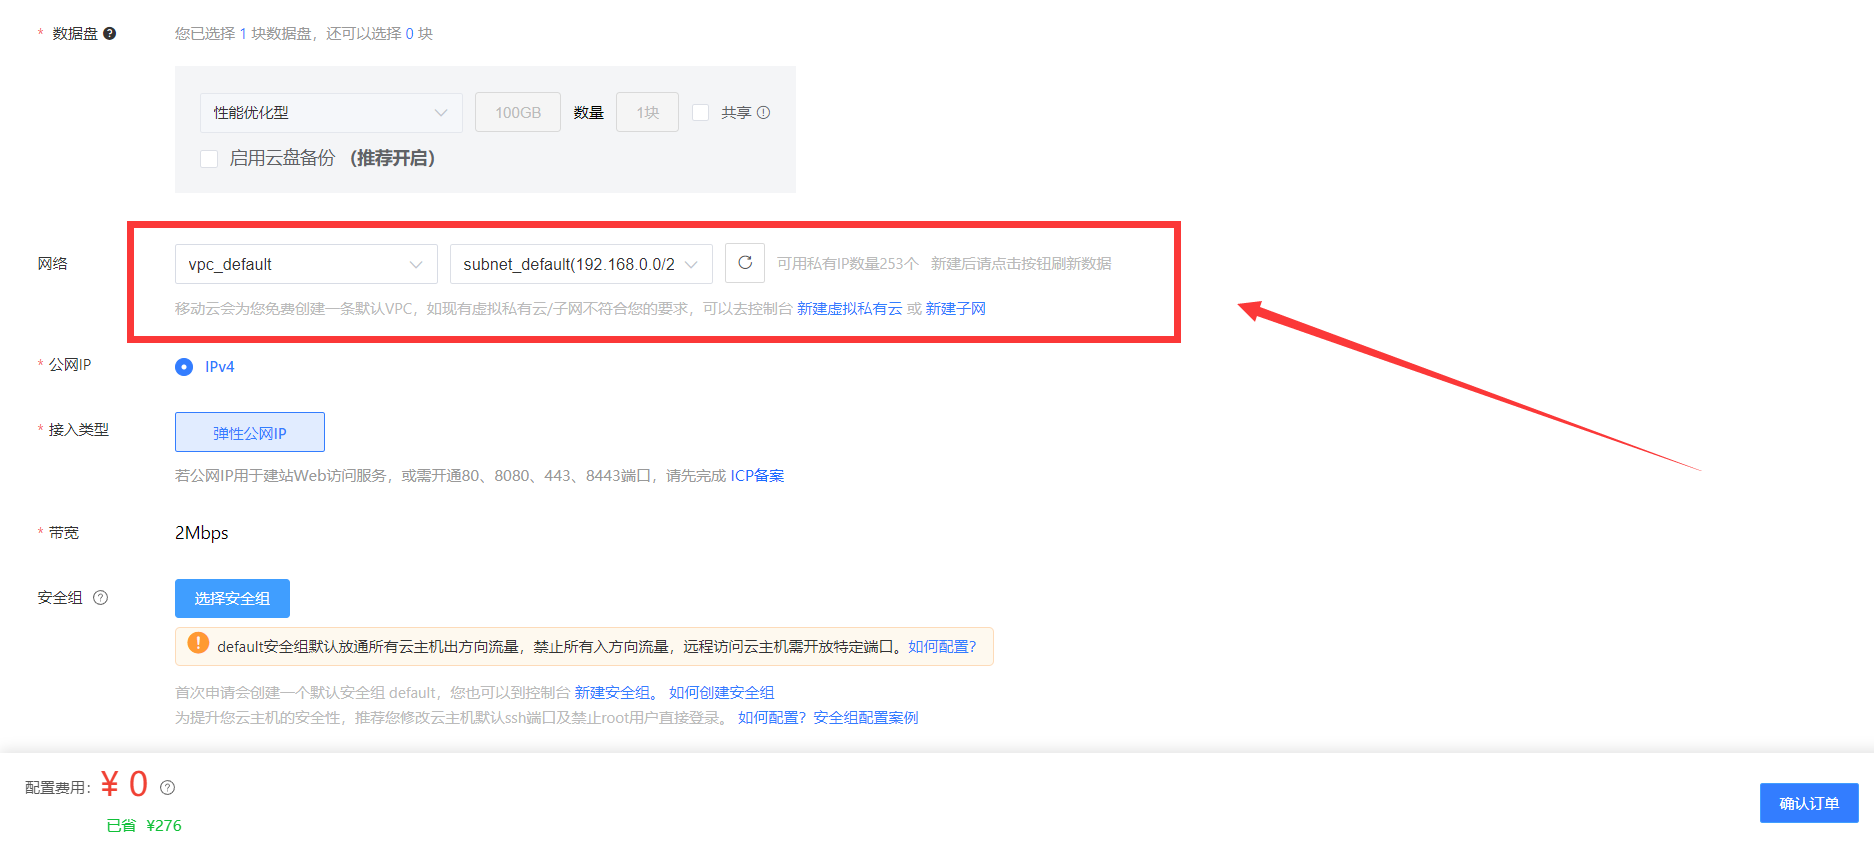The width and height of the screenshot is (1874, 842).
Task: Click the 选择安全组 button
Action: pos(232,598)
